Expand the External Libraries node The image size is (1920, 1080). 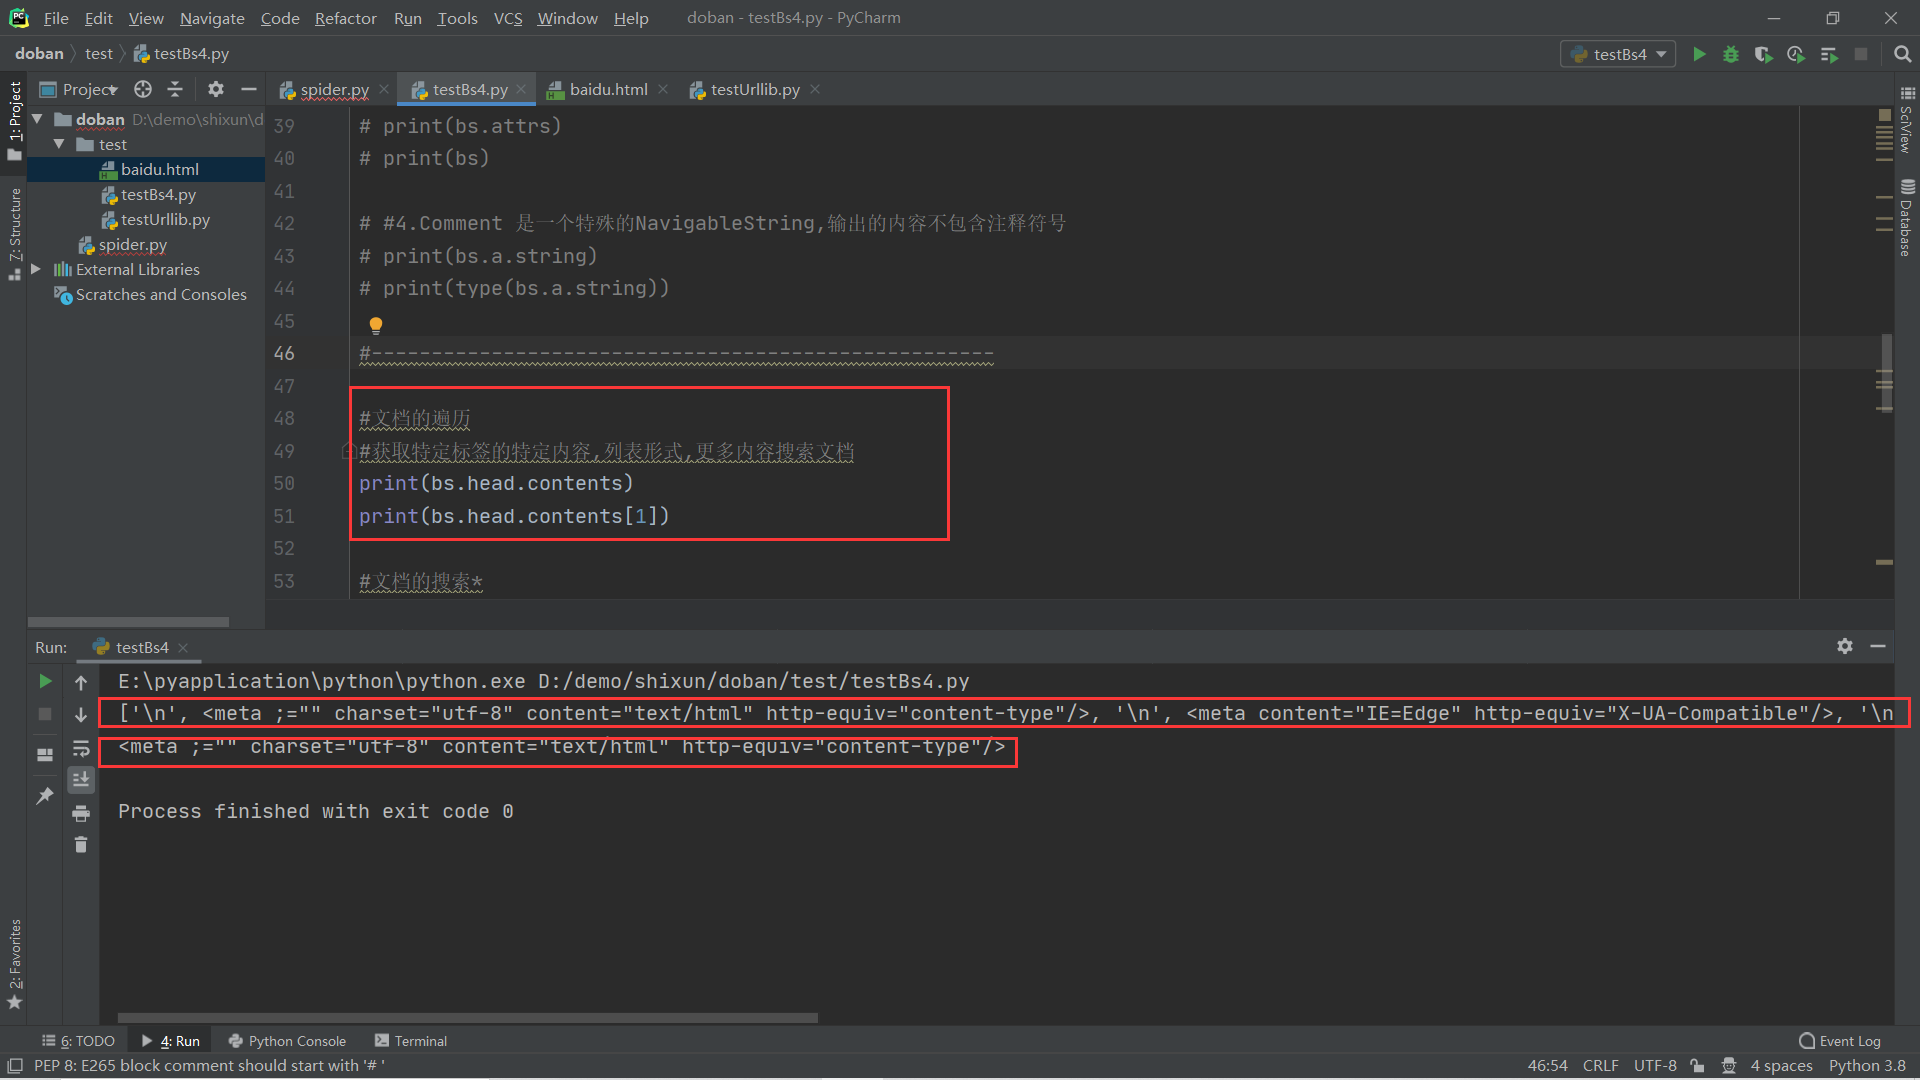point(36,269)
